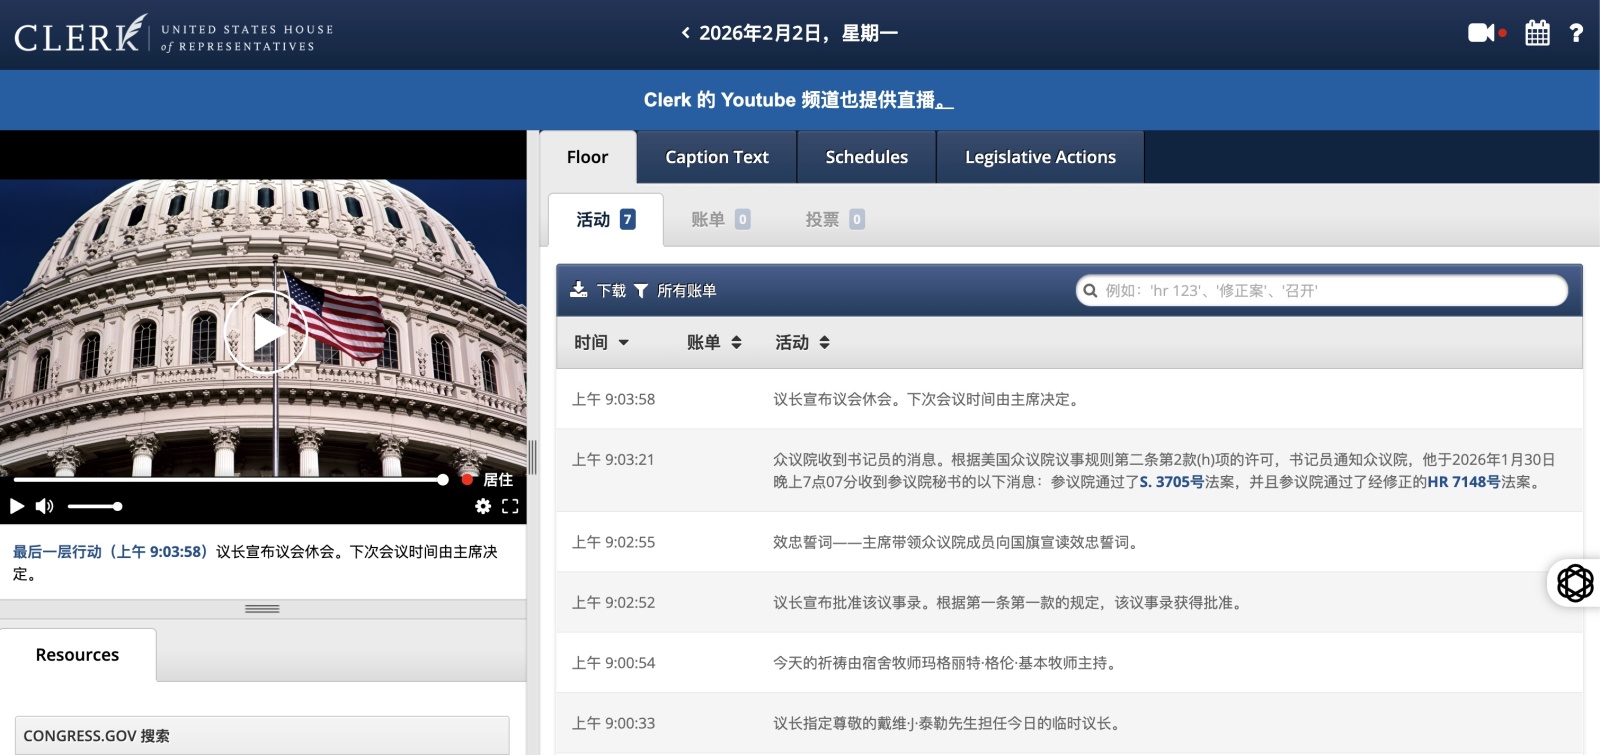The width and height of the screenshot is (1600, 755).
Task: Select the 上午 9:03:21 time cell
Action: coord(613,460)
